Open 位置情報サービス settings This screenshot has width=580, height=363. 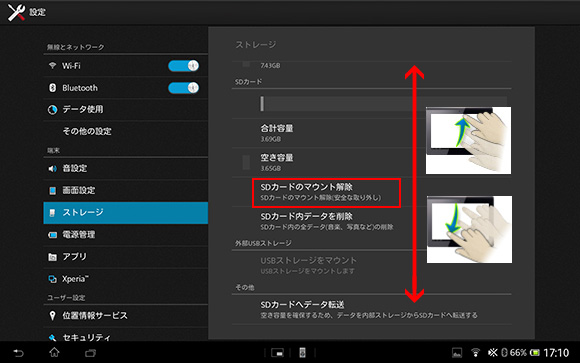click(125, 316)
